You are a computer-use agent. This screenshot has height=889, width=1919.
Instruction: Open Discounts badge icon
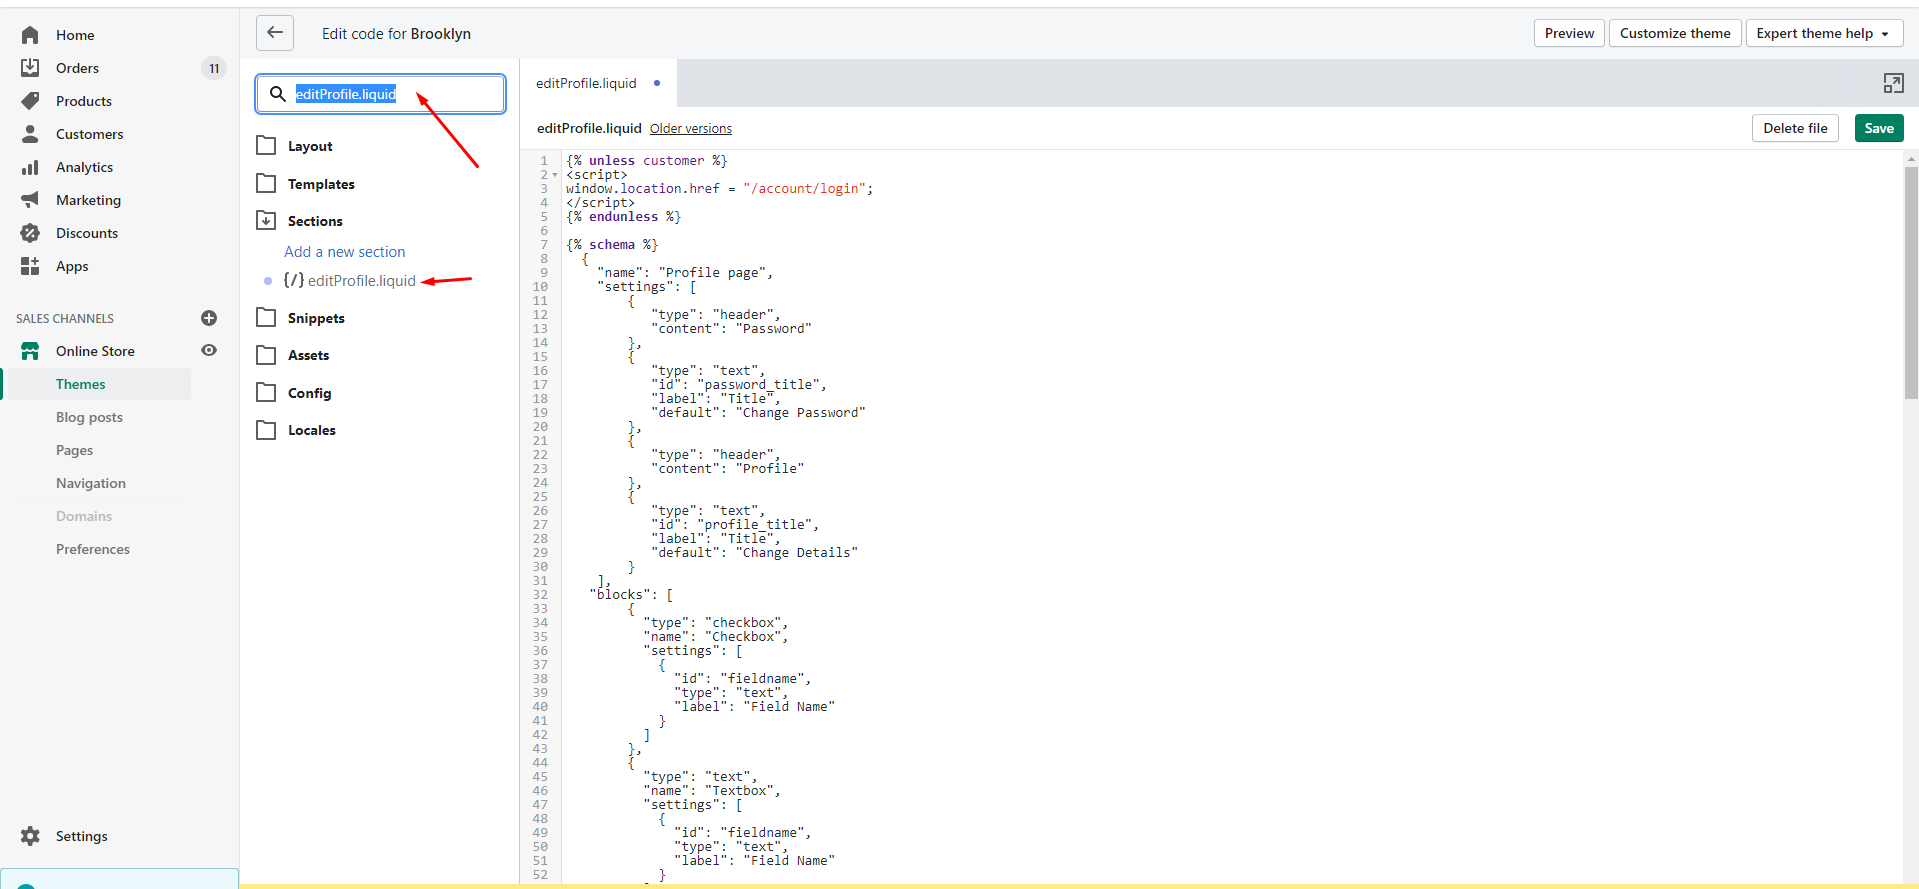[30, 233]
